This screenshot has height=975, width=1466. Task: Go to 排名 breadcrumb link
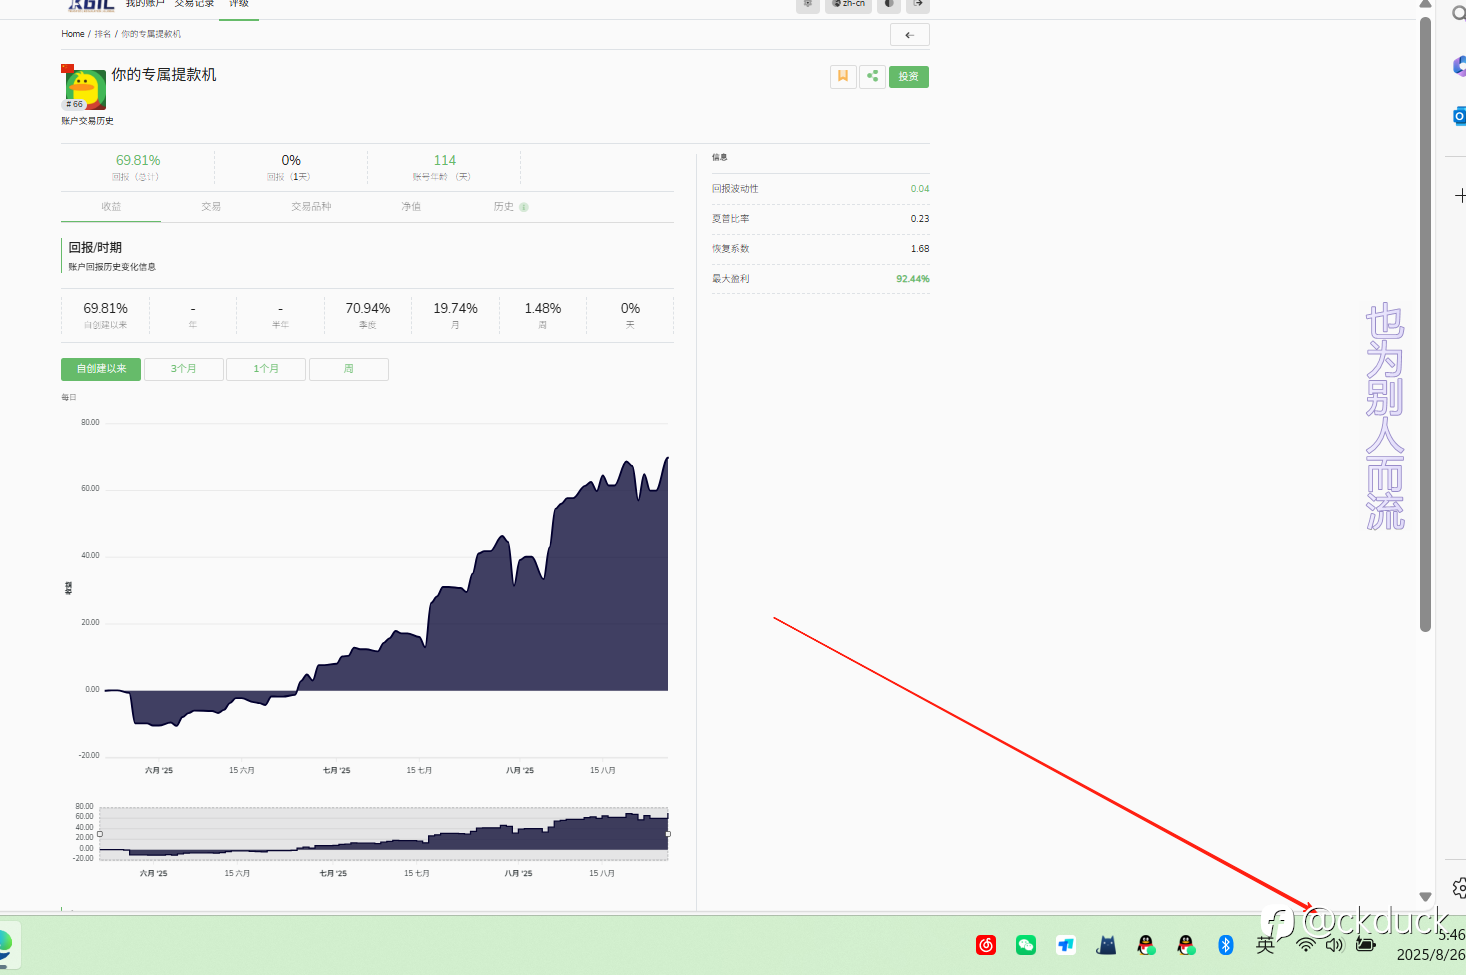pos(102,34)
